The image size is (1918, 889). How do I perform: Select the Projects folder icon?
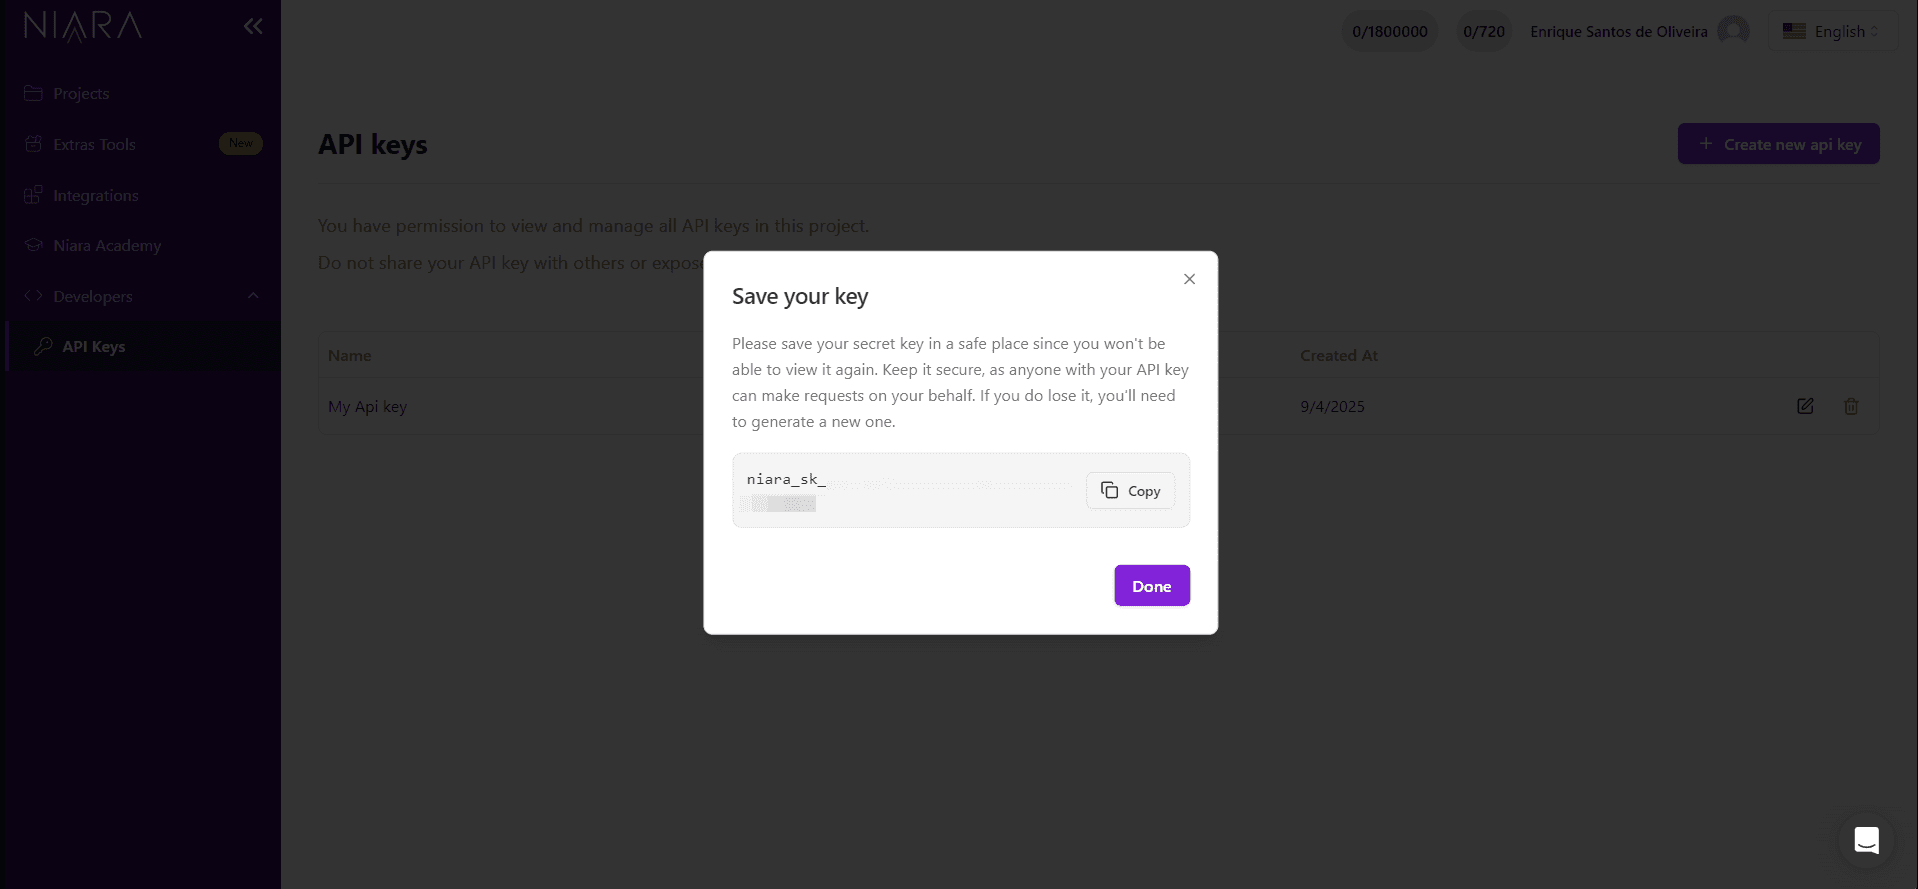[x=34, y=92]
